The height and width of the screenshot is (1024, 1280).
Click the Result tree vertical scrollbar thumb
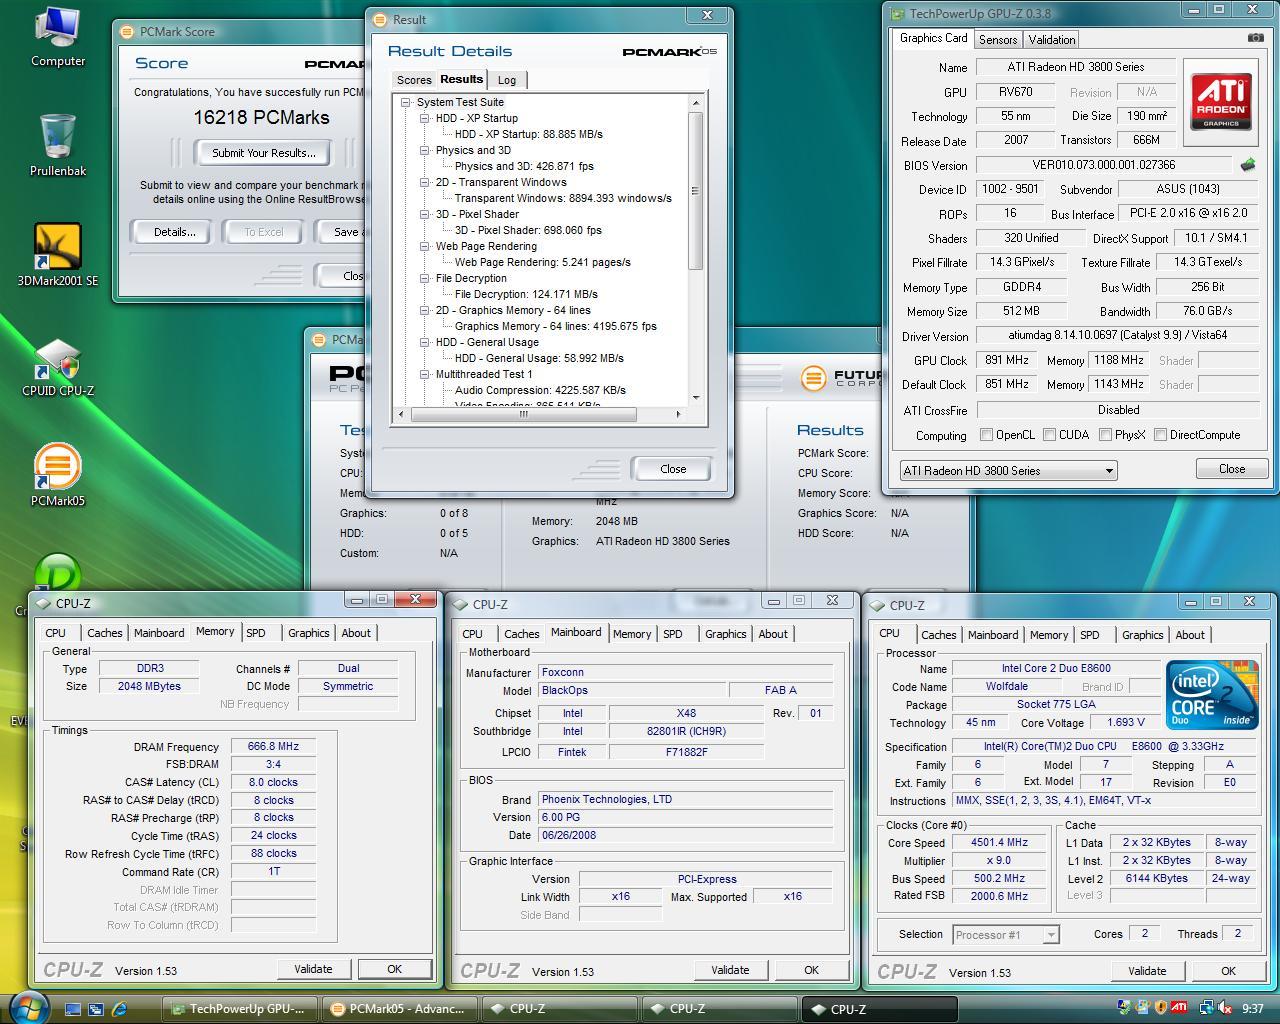[x=696, y=191]
